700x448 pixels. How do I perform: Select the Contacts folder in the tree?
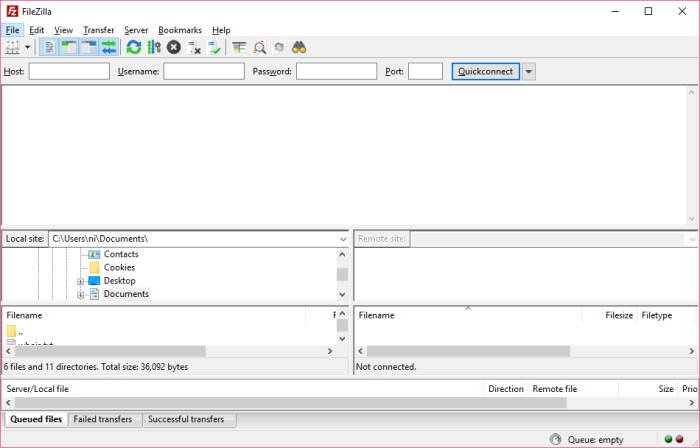click(121, 254)
